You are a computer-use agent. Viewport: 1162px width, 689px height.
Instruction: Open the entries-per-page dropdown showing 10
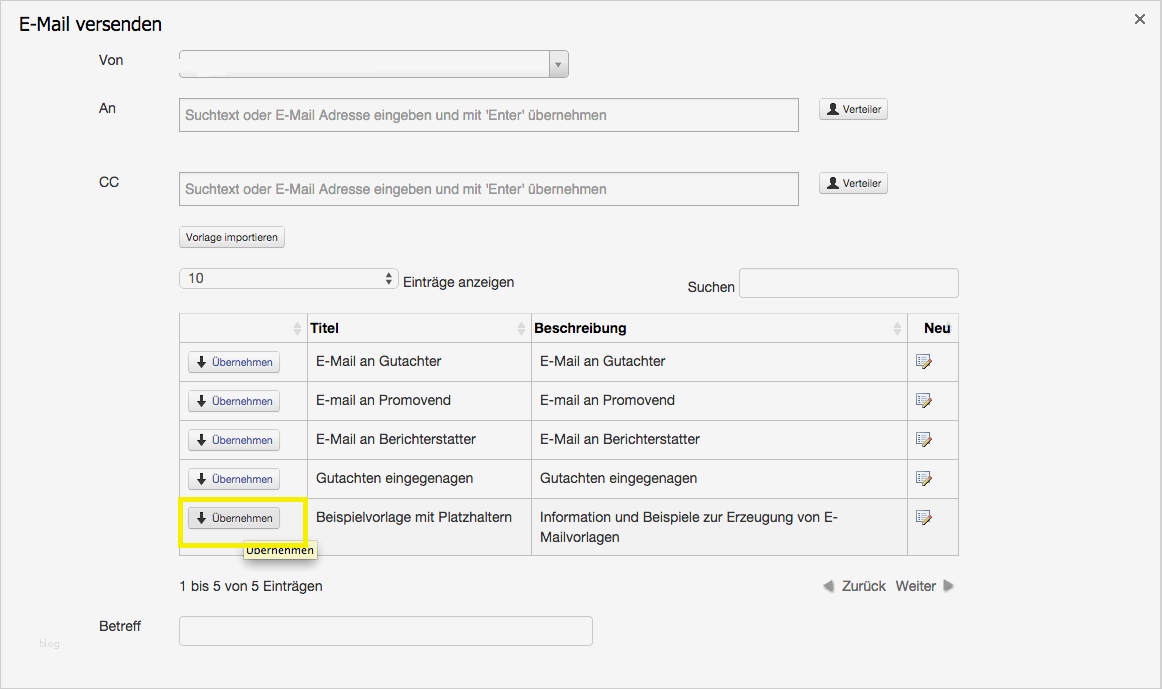[290, 279]
